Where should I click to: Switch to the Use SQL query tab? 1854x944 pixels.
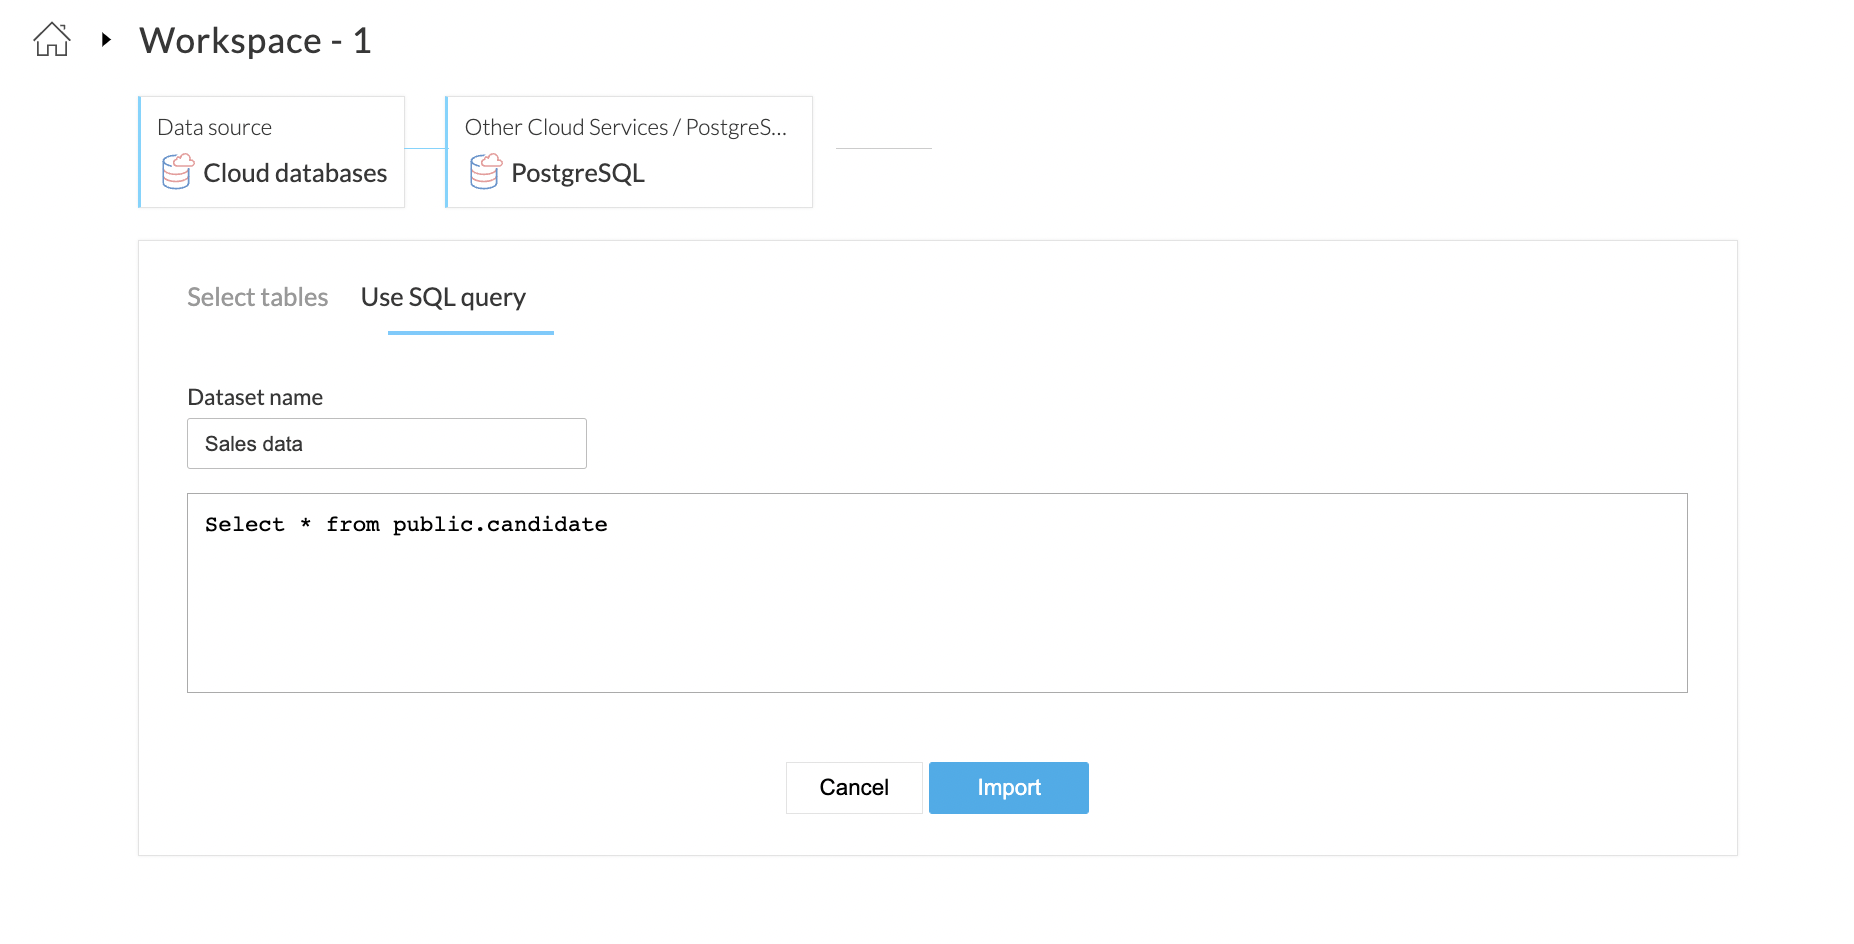[x=443, y=297]
